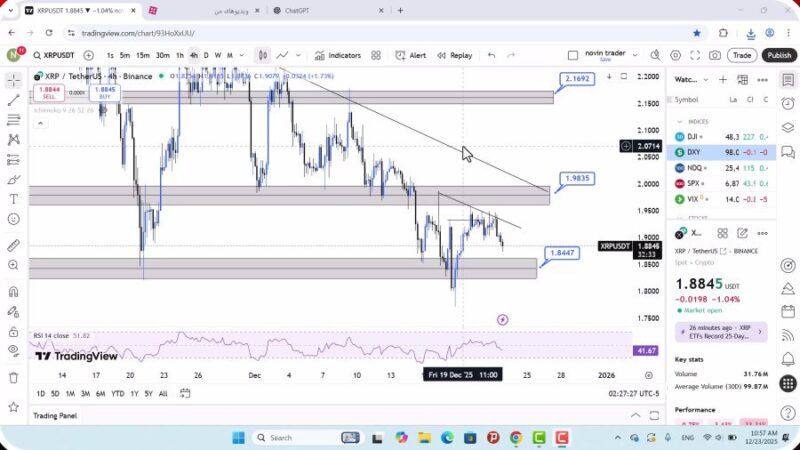
Task: Take a chart snapshot with camera icon
Action: 715,55
